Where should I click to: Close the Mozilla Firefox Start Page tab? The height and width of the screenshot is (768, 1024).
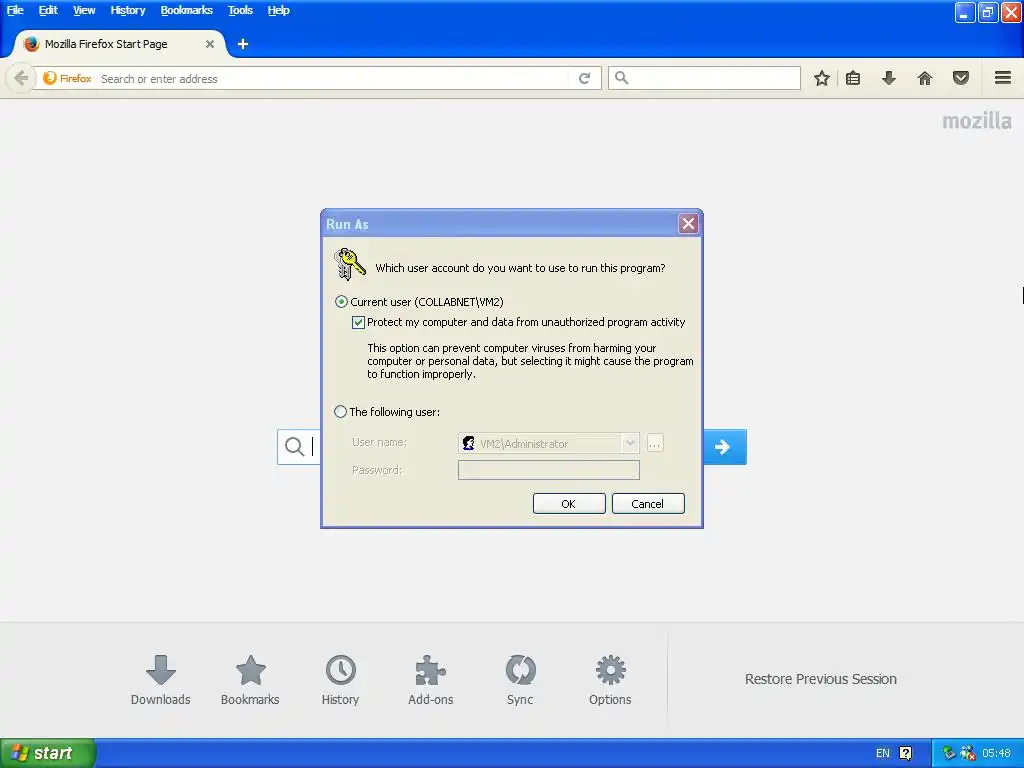(210, 44)
